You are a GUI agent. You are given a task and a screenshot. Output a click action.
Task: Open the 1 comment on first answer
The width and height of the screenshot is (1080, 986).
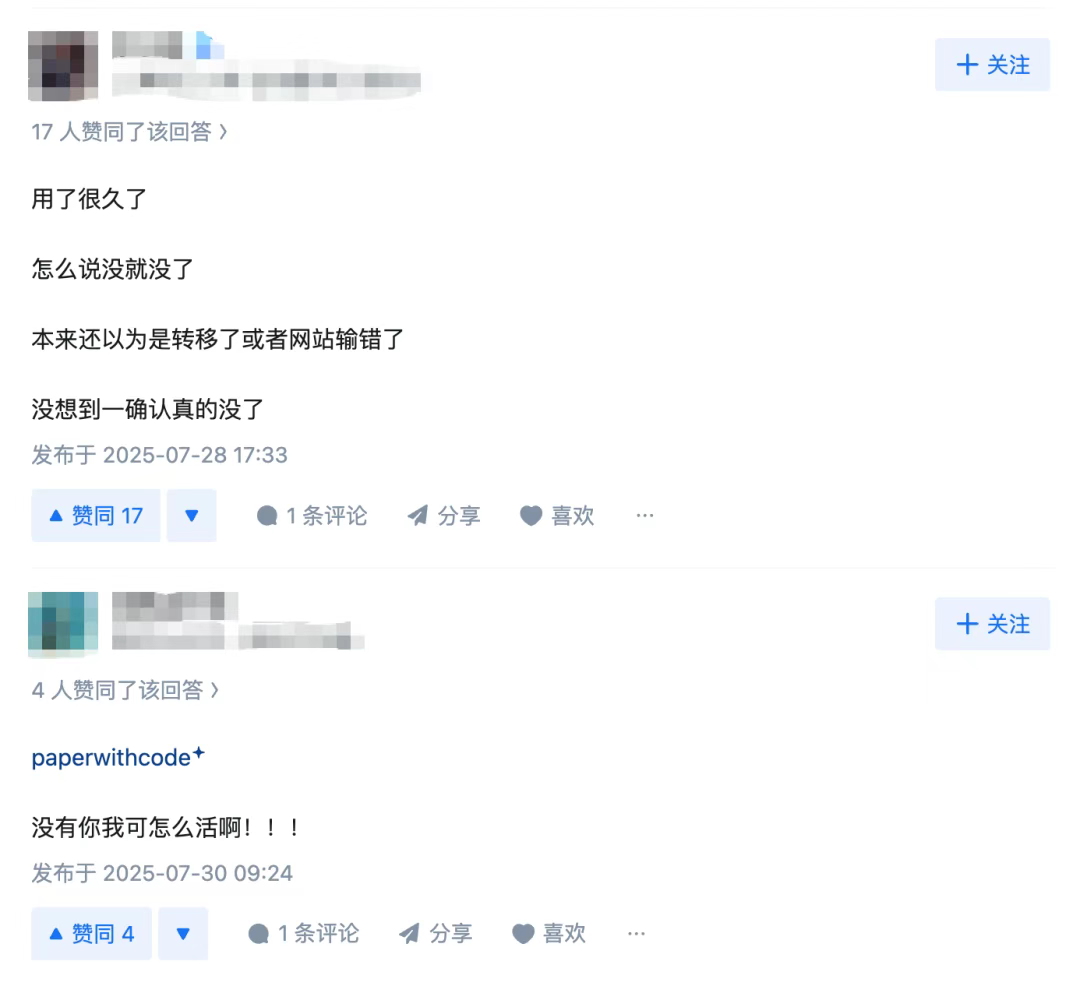click(x=312, y=516)
